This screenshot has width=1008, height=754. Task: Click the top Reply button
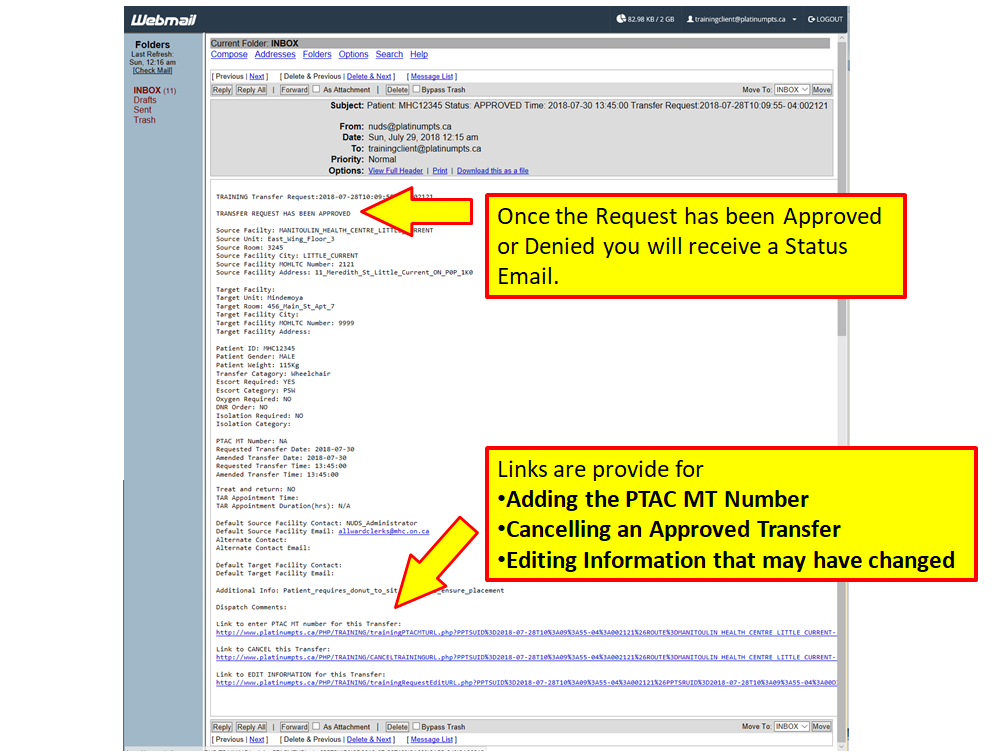click(222, 90)
